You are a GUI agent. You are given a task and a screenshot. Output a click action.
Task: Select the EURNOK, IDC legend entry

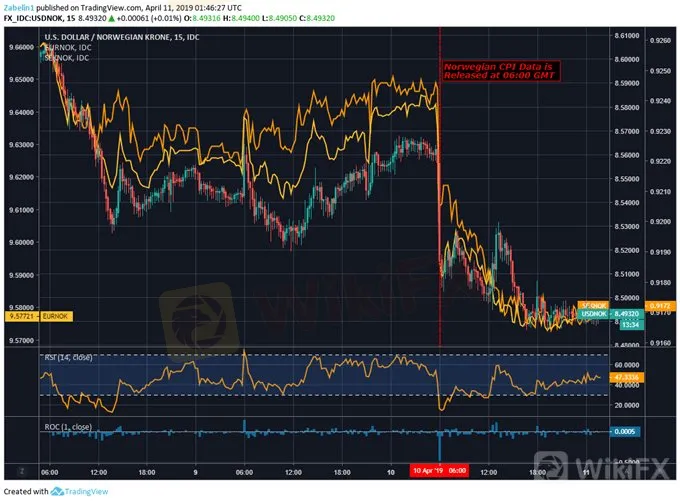click(69, 47)
